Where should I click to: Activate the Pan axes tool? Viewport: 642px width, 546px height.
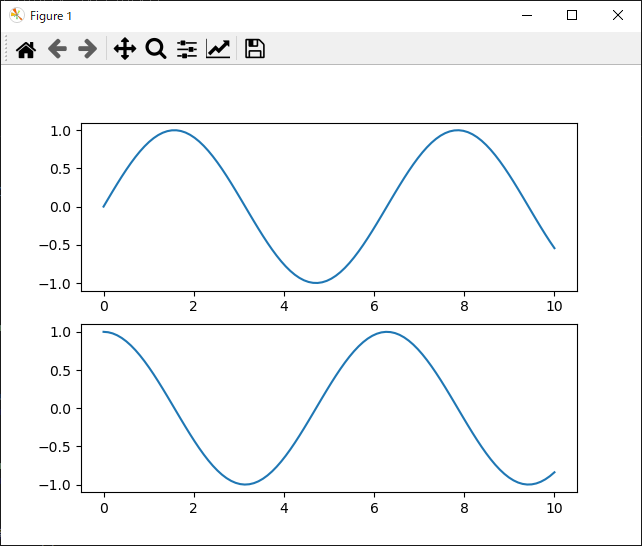click(x=125, y=49)
